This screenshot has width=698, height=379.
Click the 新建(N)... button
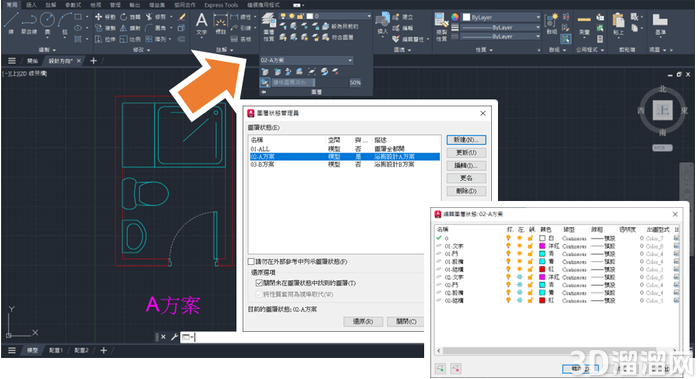pos(466,140)
